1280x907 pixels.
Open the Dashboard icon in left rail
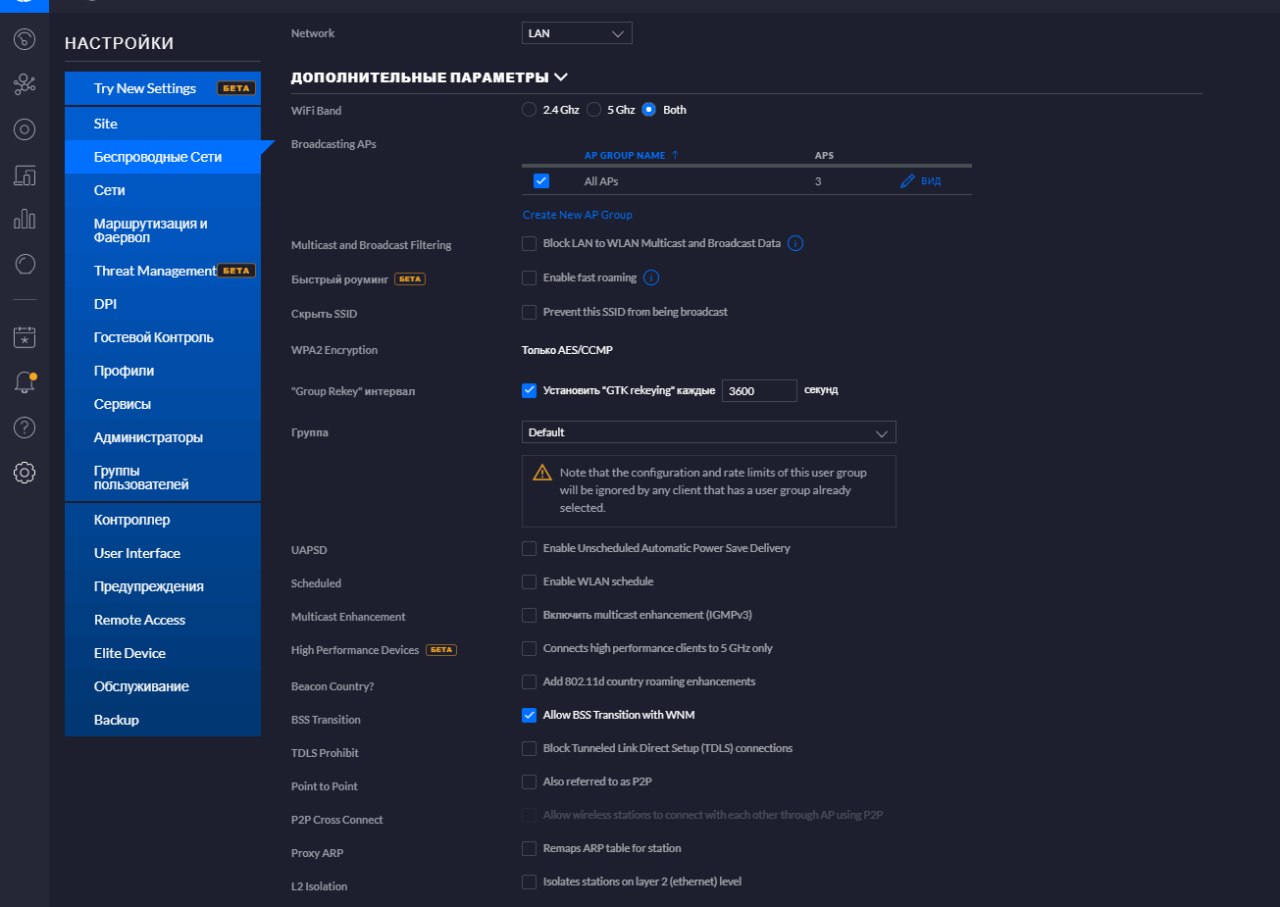(25, 40)
